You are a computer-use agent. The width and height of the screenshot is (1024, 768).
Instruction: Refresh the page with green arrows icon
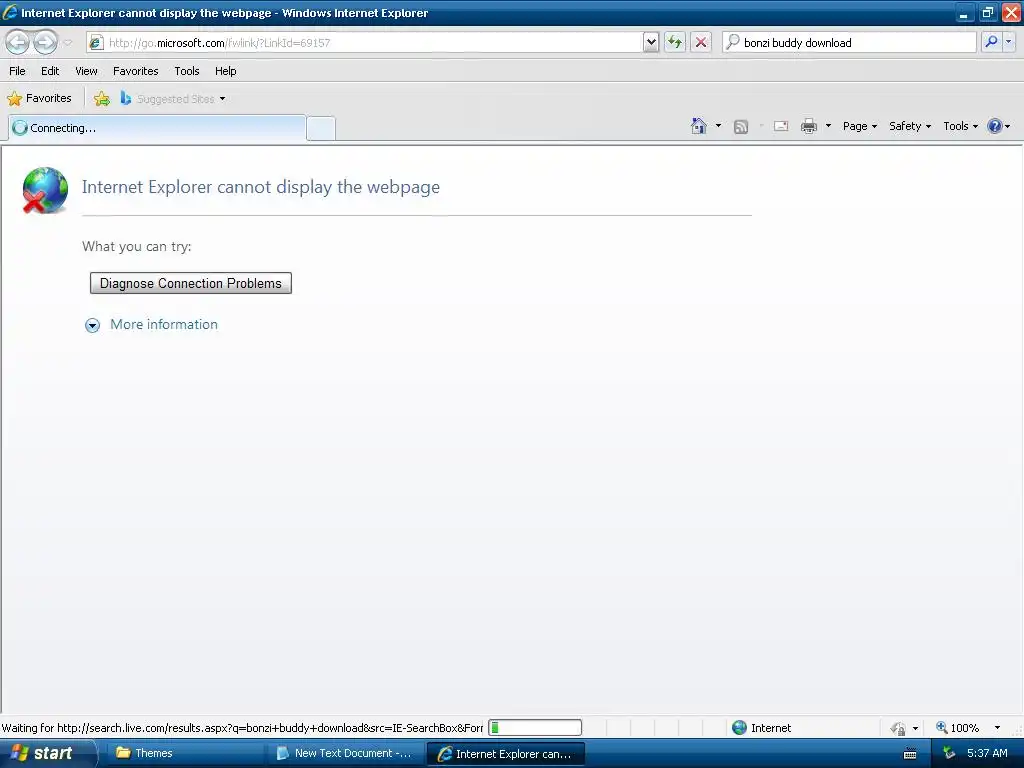(x=675, y=42)
